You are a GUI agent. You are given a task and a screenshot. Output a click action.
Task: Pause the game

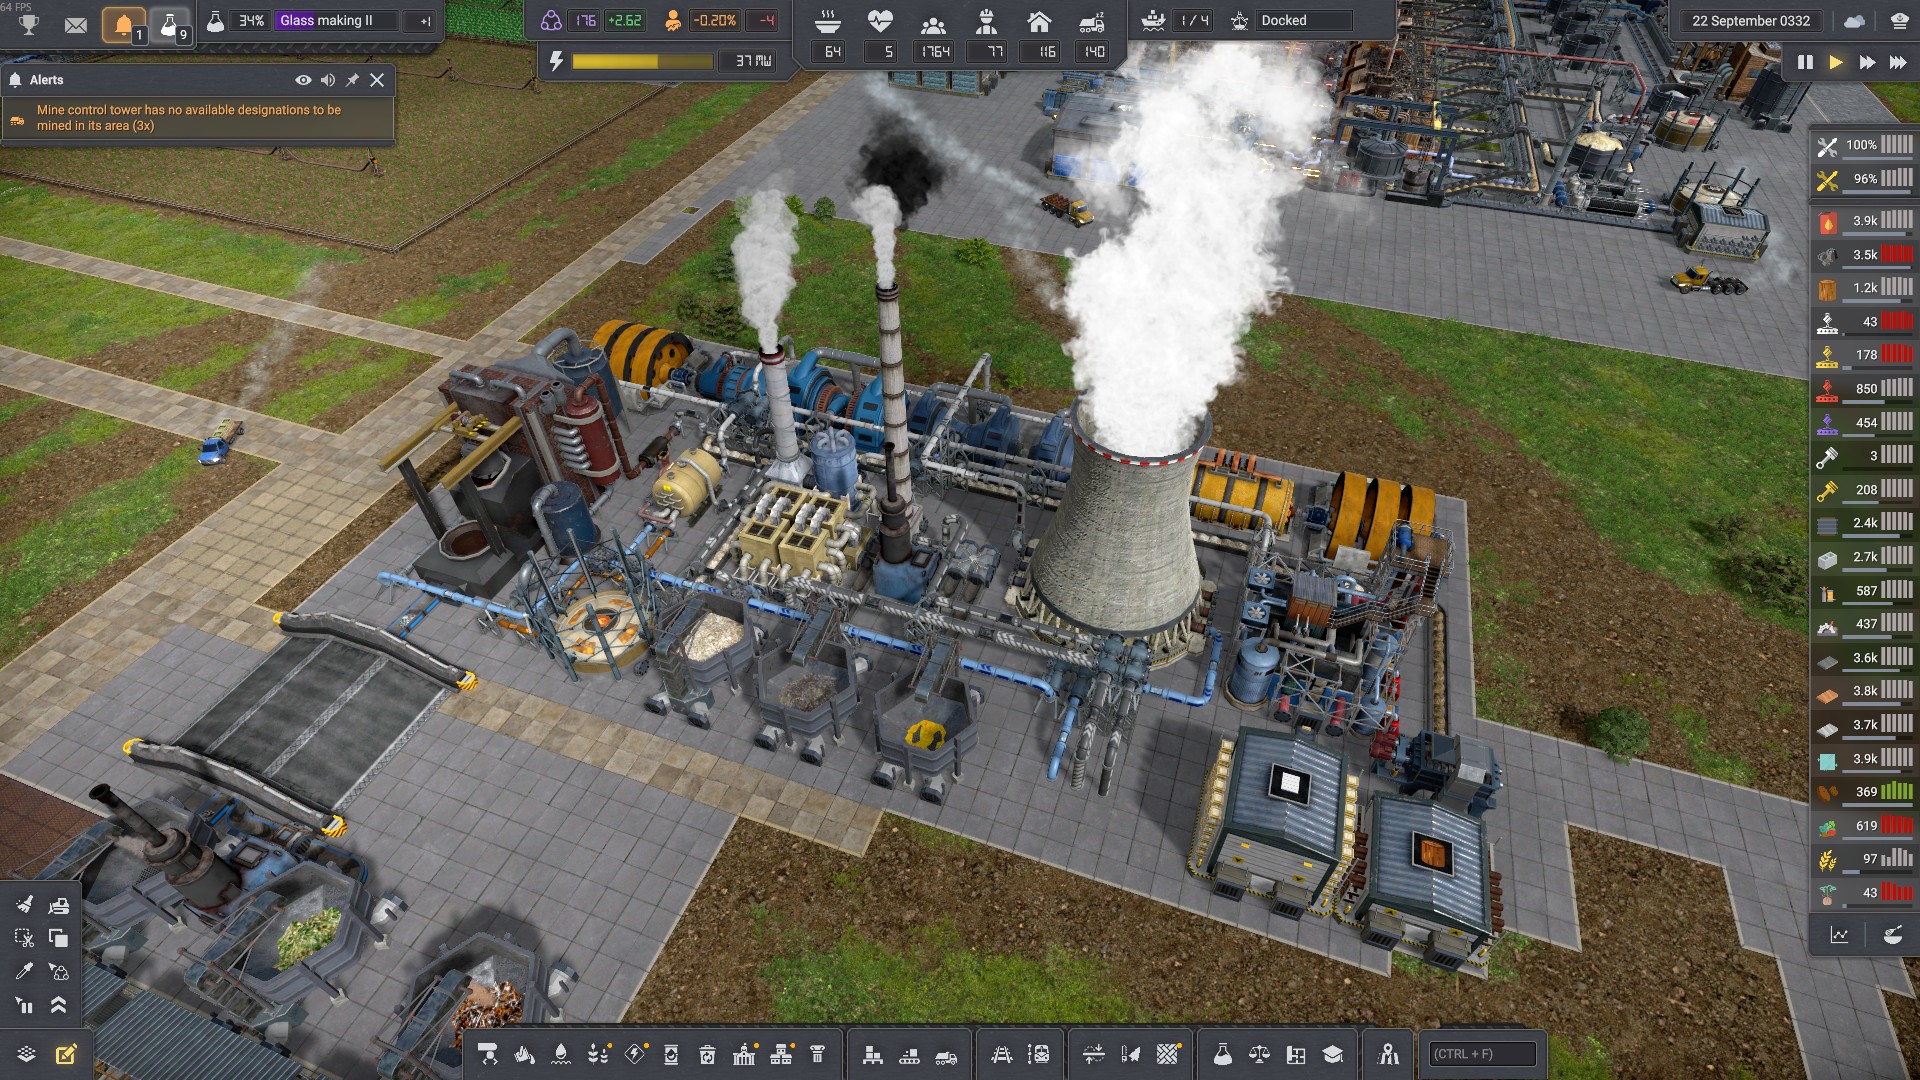pyautogui.click(x=1805, y=62)
